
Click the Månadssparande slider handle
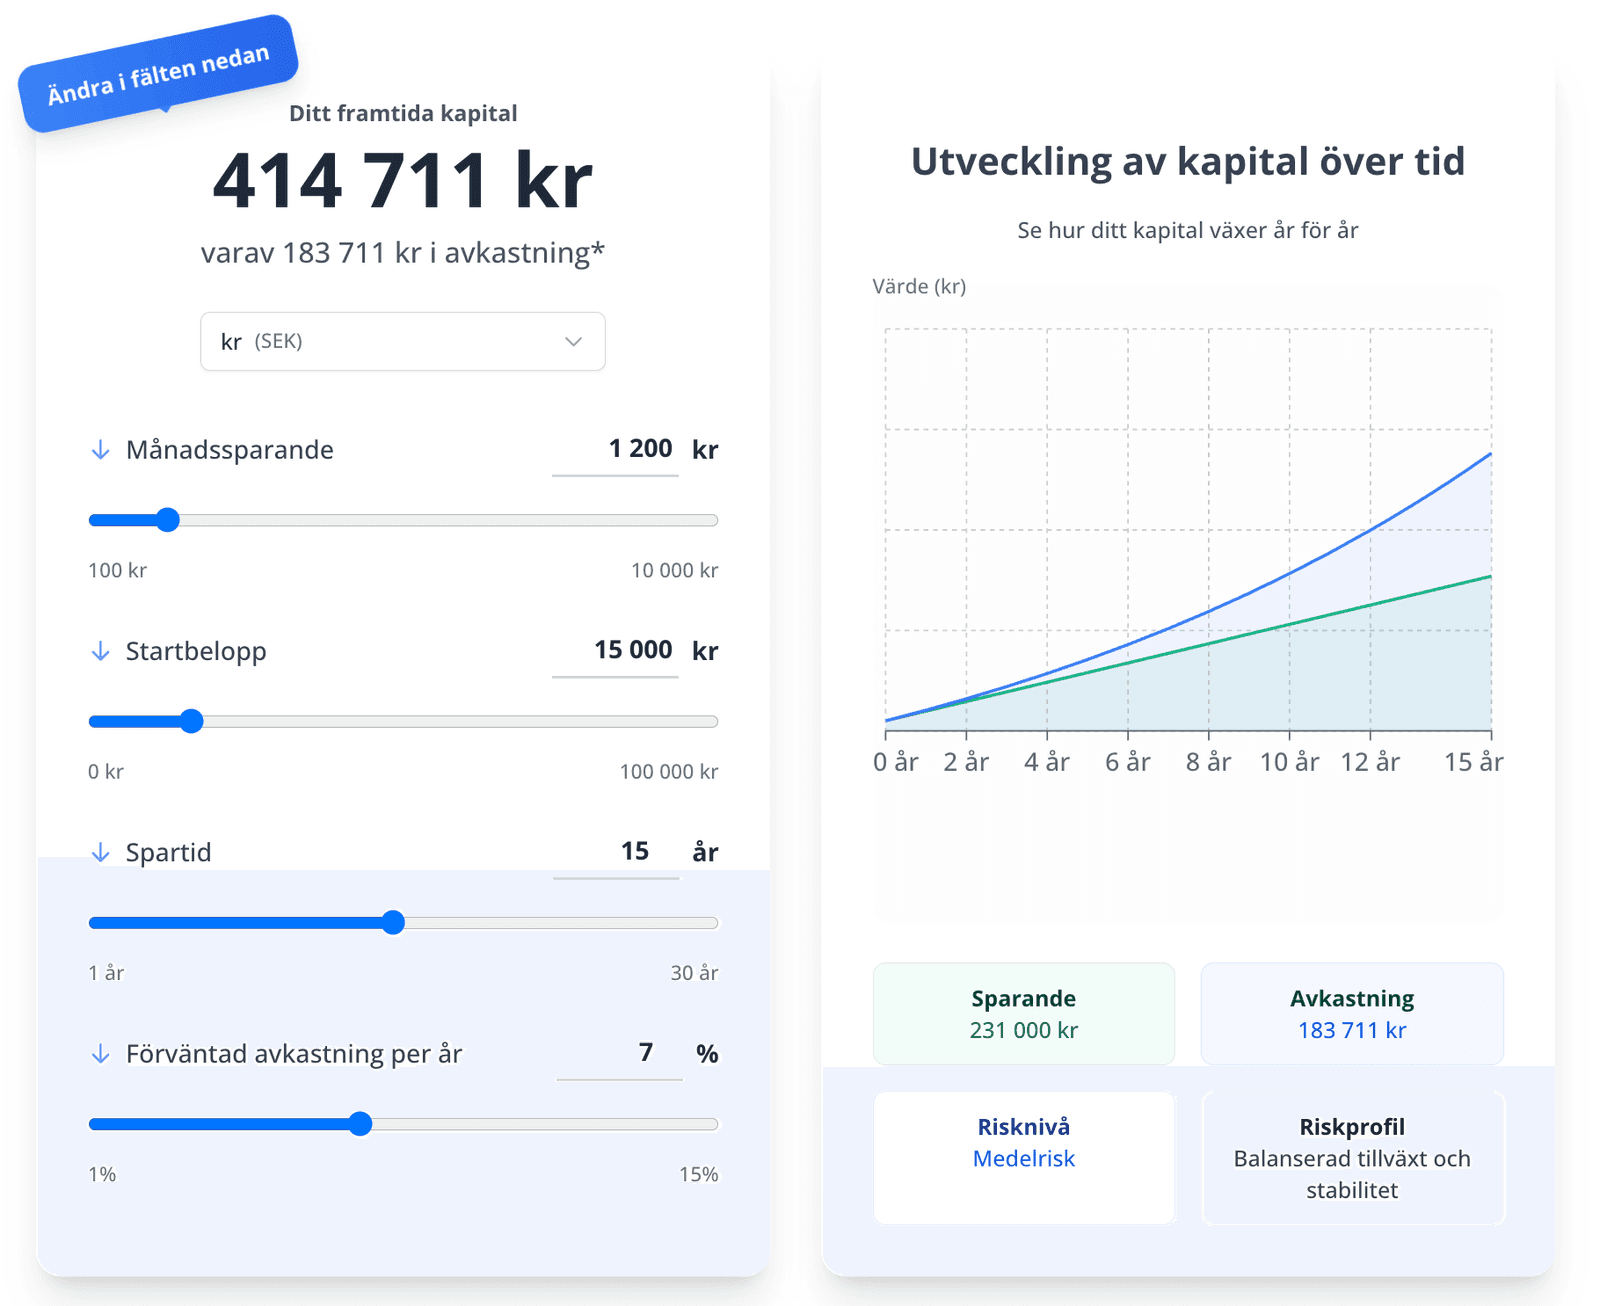coord(168,520)
